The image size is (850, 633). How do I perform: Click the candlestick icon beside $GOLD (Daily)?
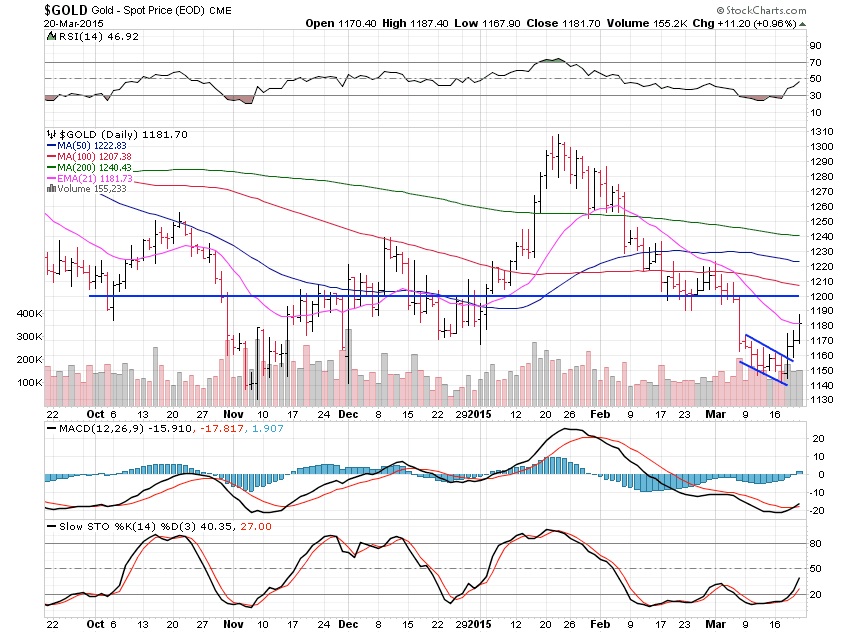click(x=51, y=134)
